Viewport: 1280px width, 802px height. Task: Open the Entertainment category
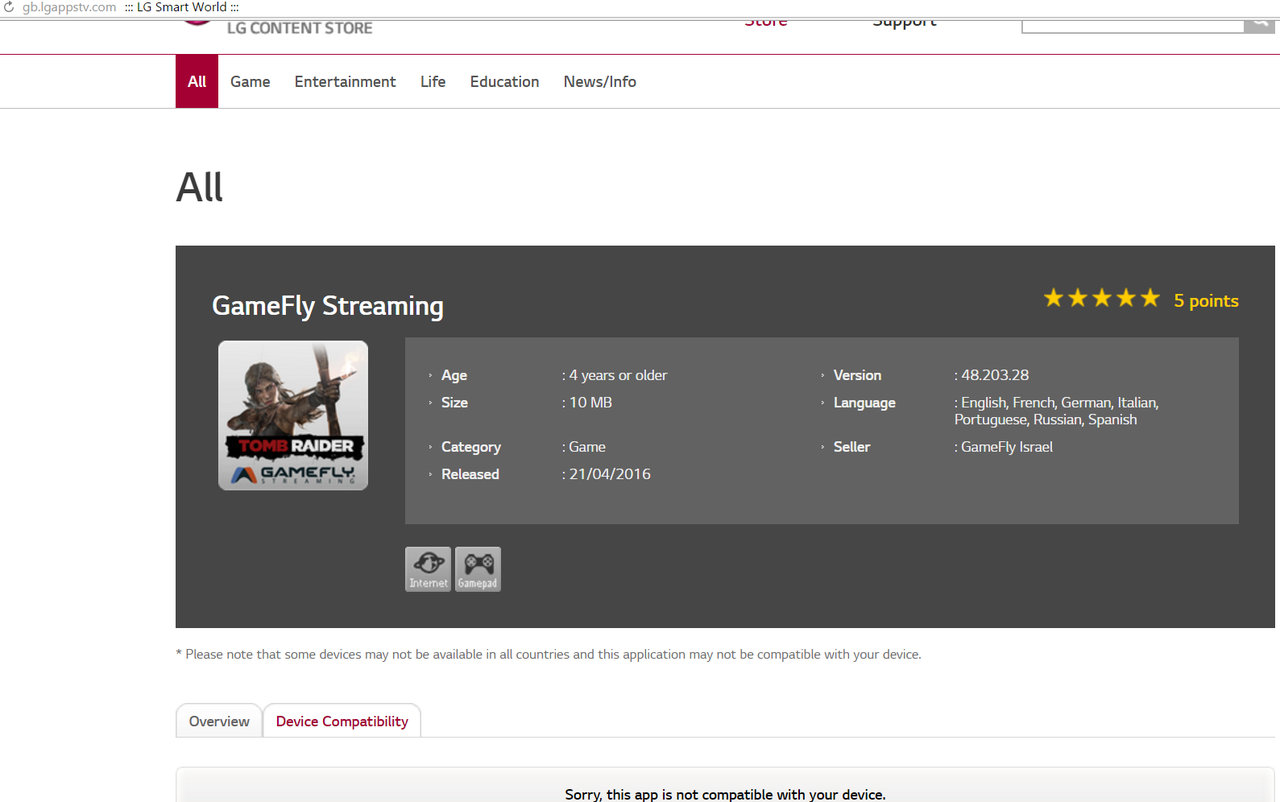click(345, 82)
